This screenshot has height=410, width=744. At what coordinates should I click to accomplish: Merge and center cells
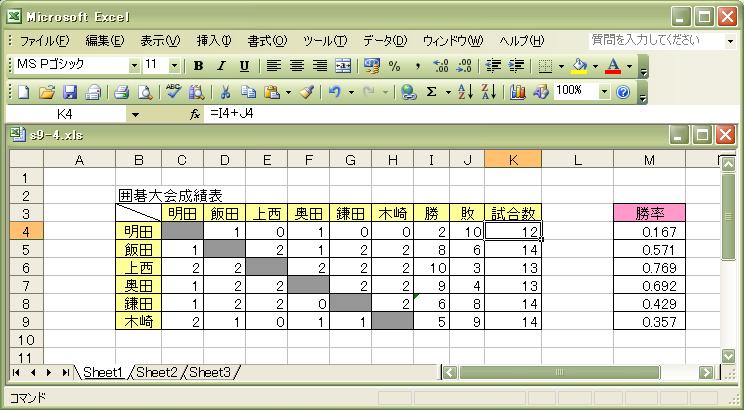[343, 66]
